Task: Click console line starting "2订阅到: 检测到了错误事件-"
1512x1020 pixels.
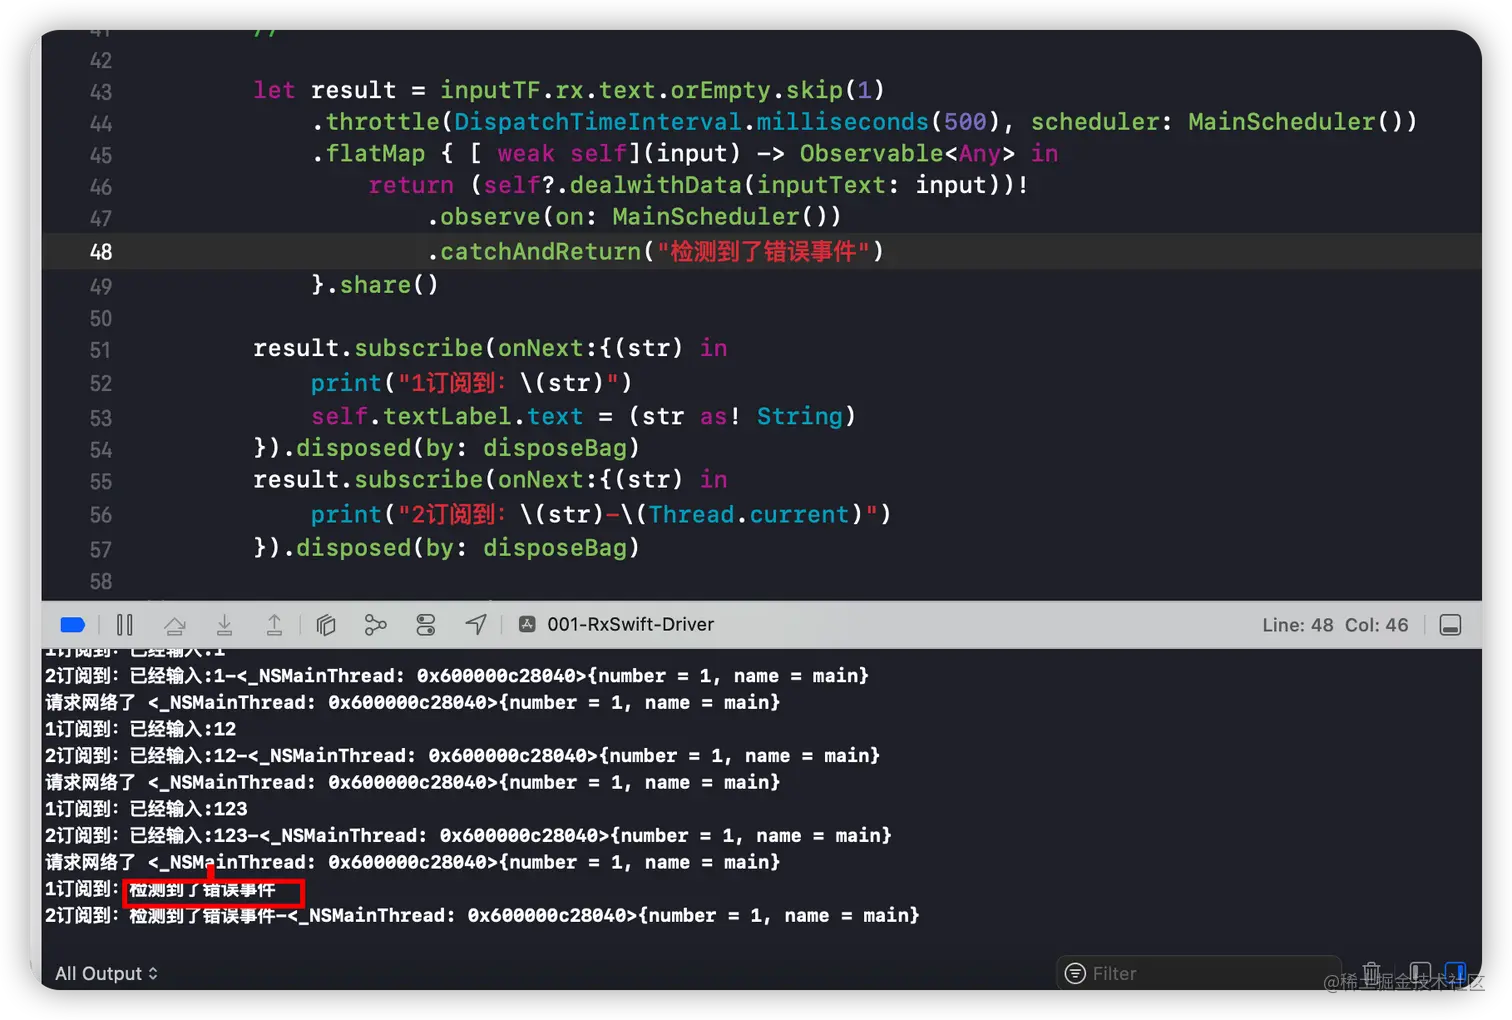Action: click(482, 915)
